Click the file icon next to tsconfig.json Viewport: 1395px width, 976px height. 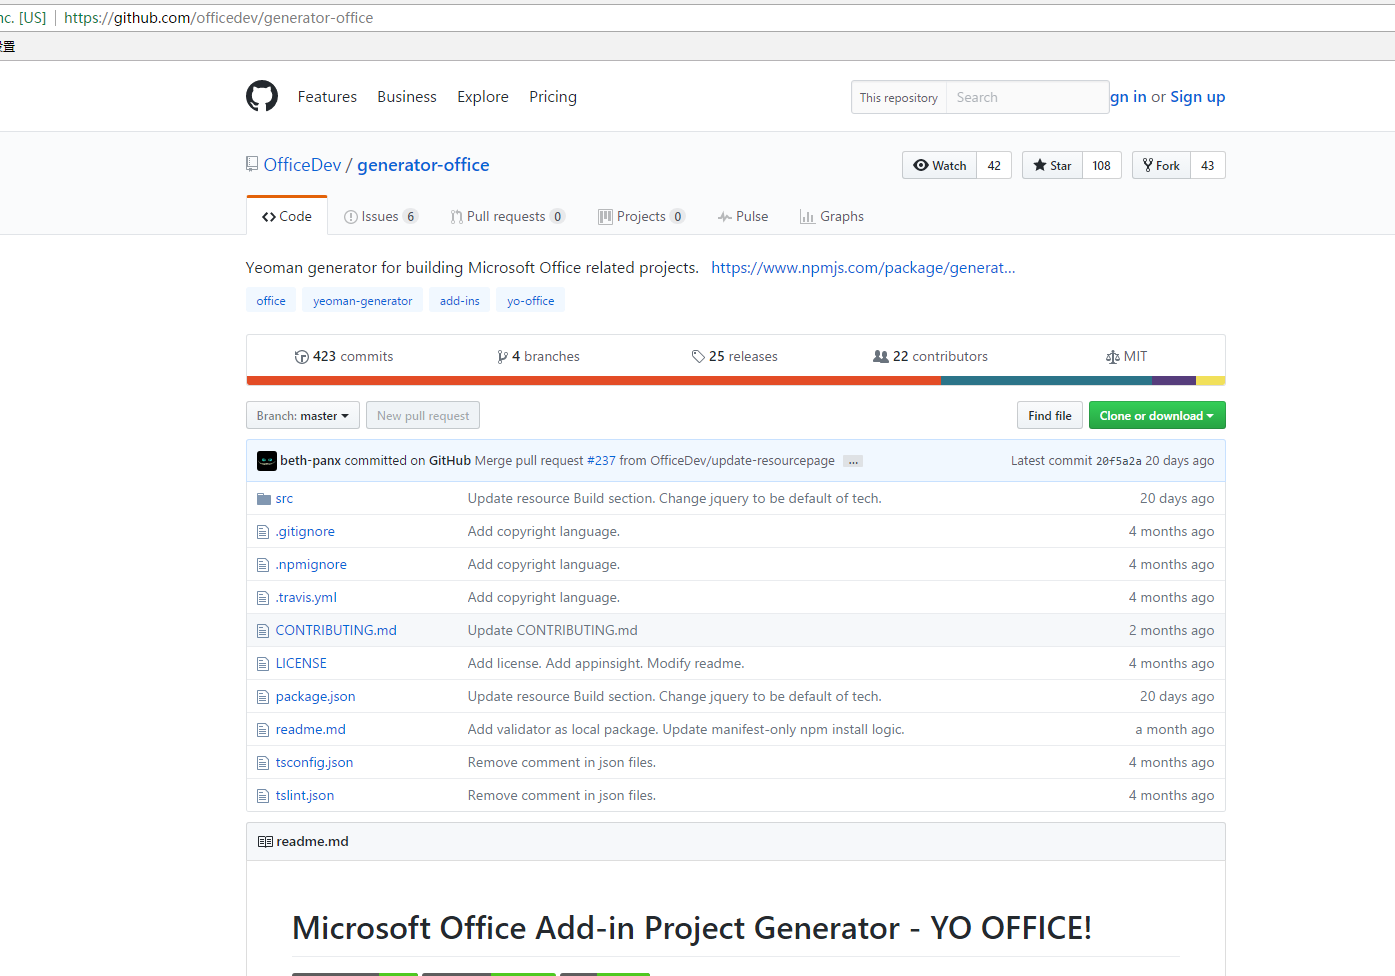263,763
